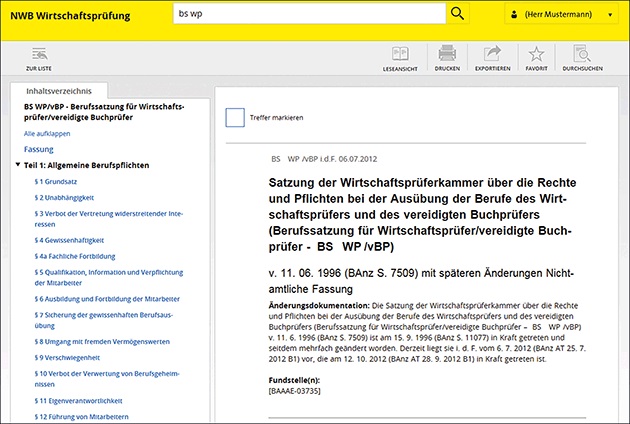Screen dimensions: 630x424
Task: Click the search magnifier icon
Action: [458, 14]
